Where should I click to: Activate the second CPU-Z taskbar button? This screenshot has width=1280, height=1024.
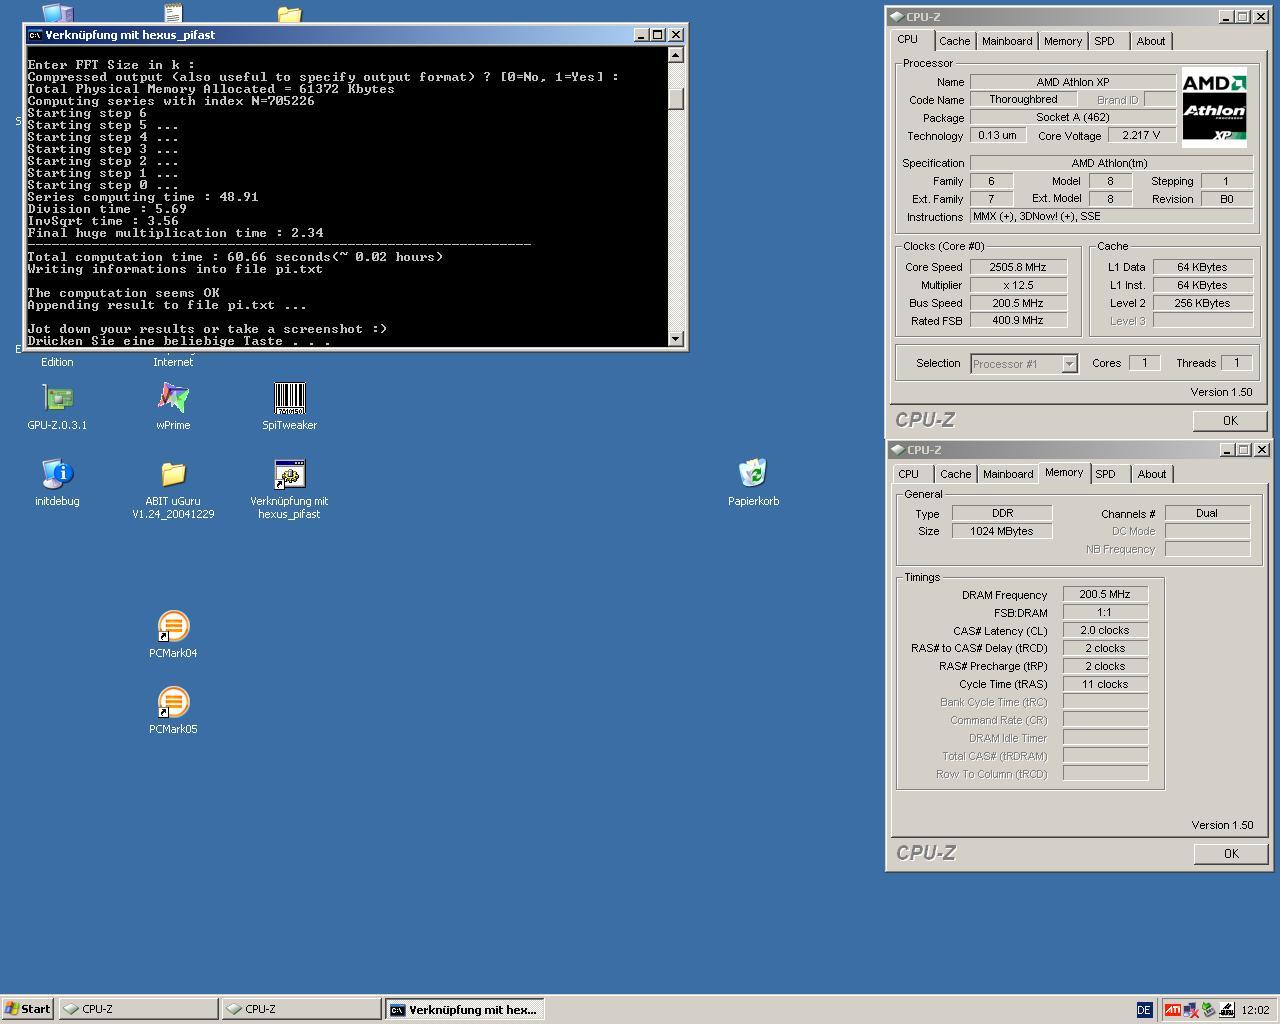tap(301, 1009)
